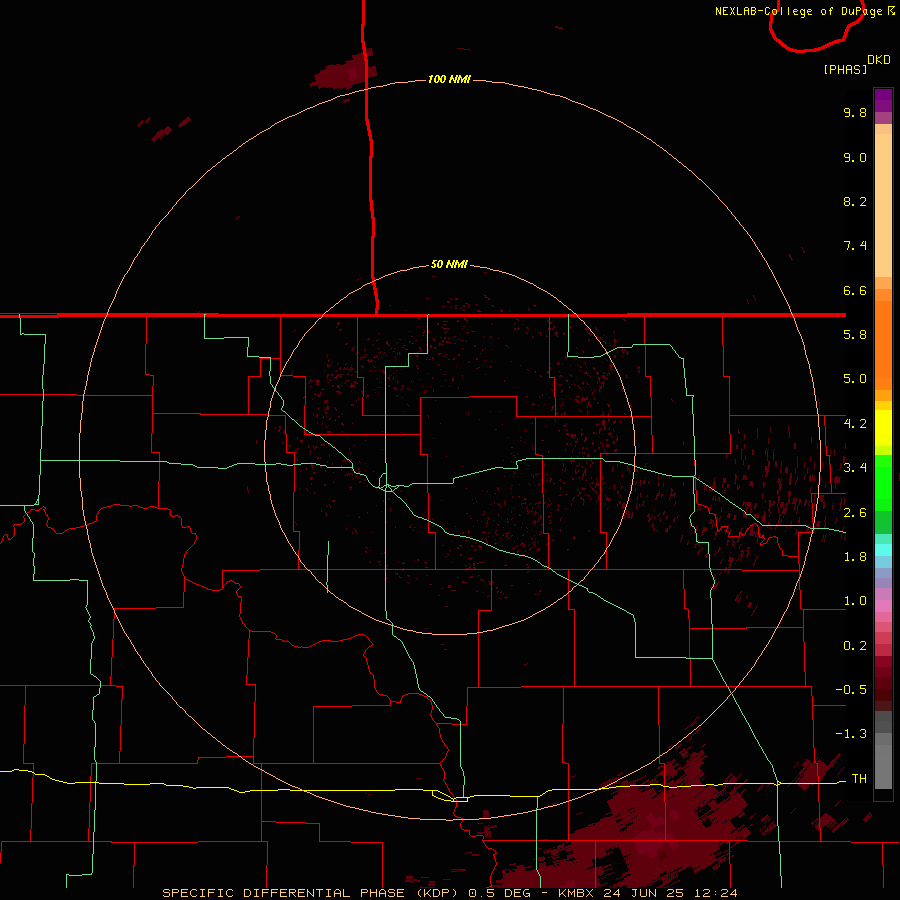Click the 2.6 color scale label

tap(855, 513)
